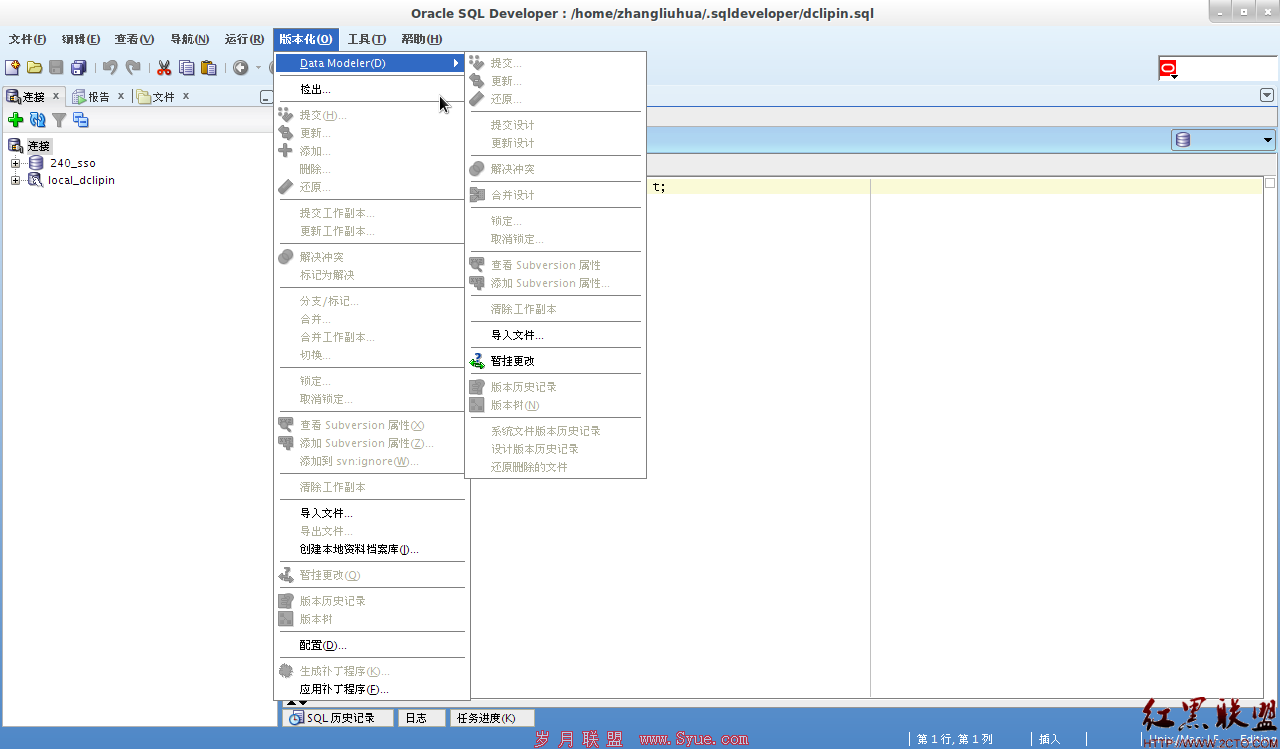
Task: Click the Cut scissors icon
Action: click(x=164, y=67)
